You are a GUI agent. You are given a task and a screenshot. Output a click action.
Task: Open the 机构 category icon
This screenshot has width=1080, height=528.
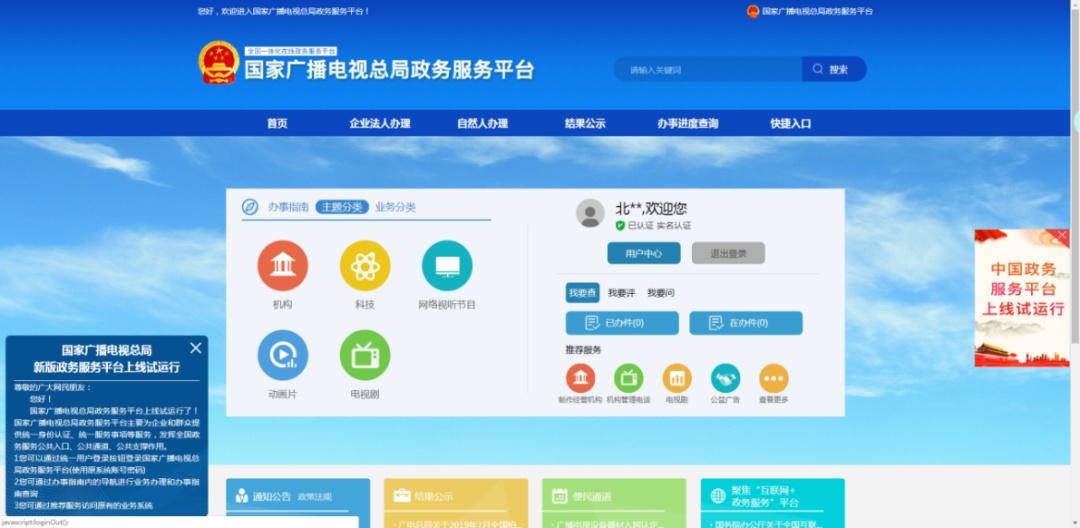(282, 266)
